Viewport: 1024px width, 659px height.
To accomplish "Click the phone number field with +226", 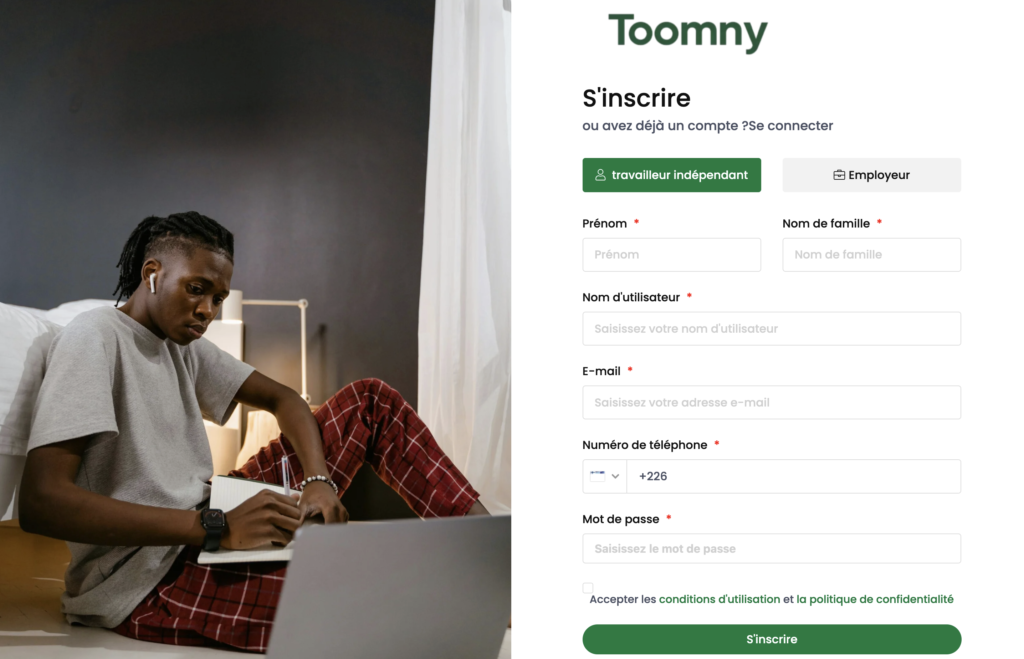I will click(x=793, y=476).
